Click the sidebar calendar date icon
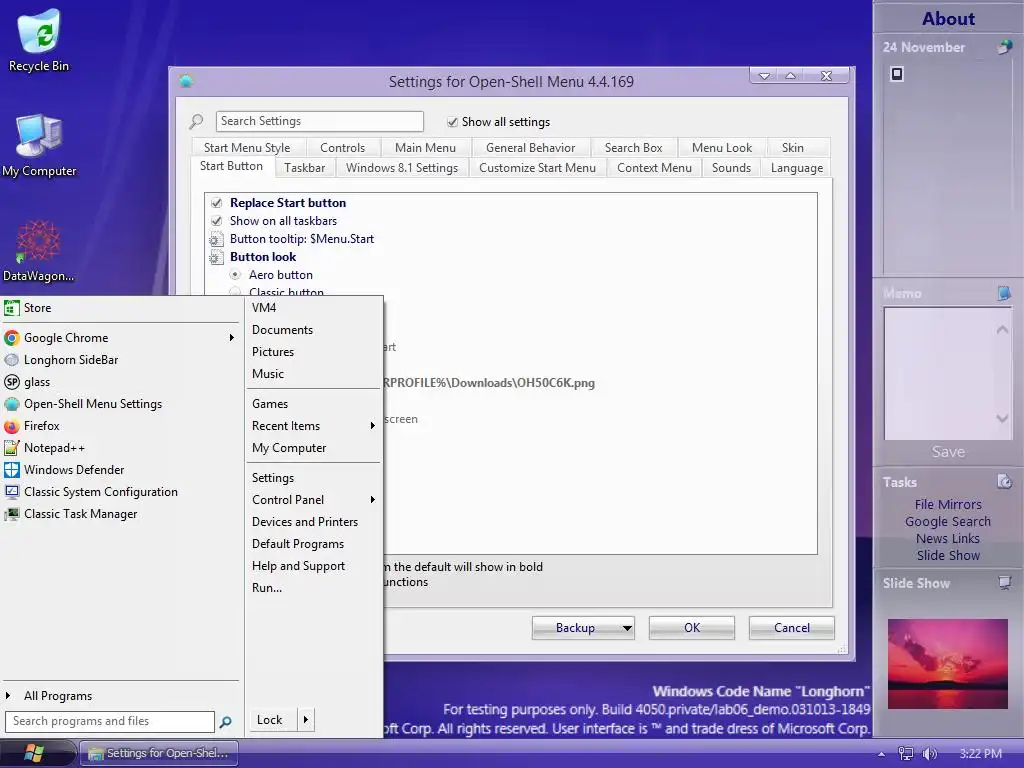Image resolution: width=1024 pixels, height=768 pixels. tap(1004, 47)
